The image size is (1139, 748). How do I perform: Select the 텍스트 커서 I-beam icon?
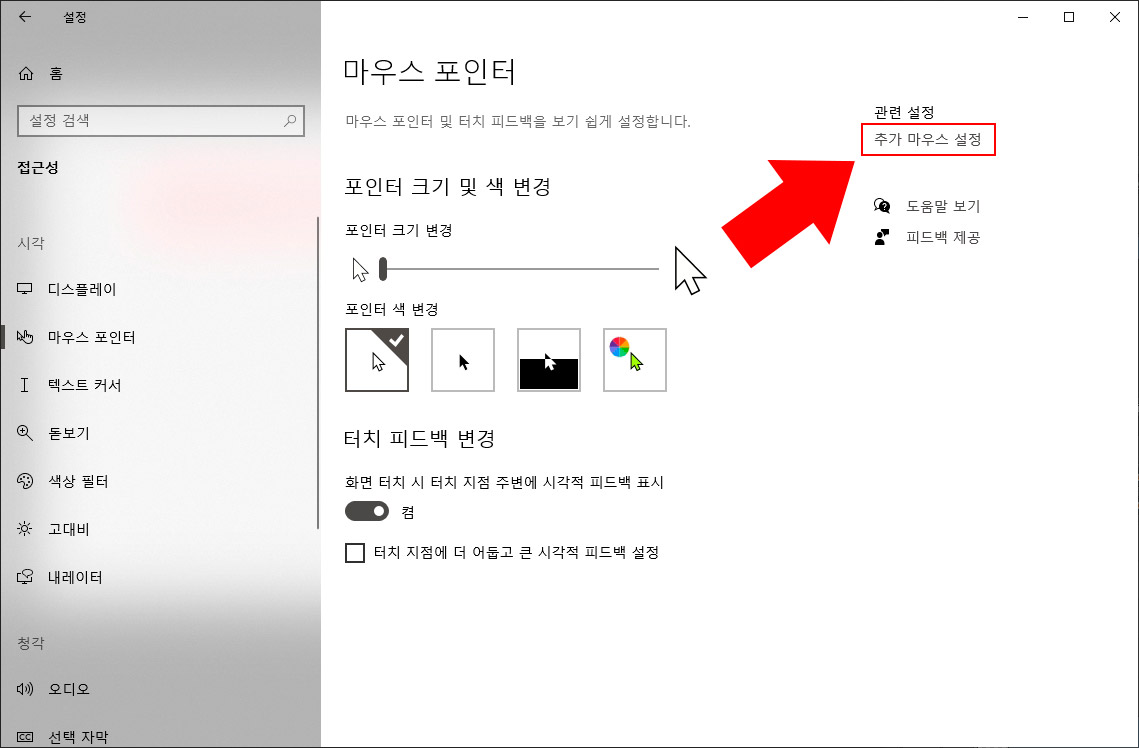[x=25, y=385]
